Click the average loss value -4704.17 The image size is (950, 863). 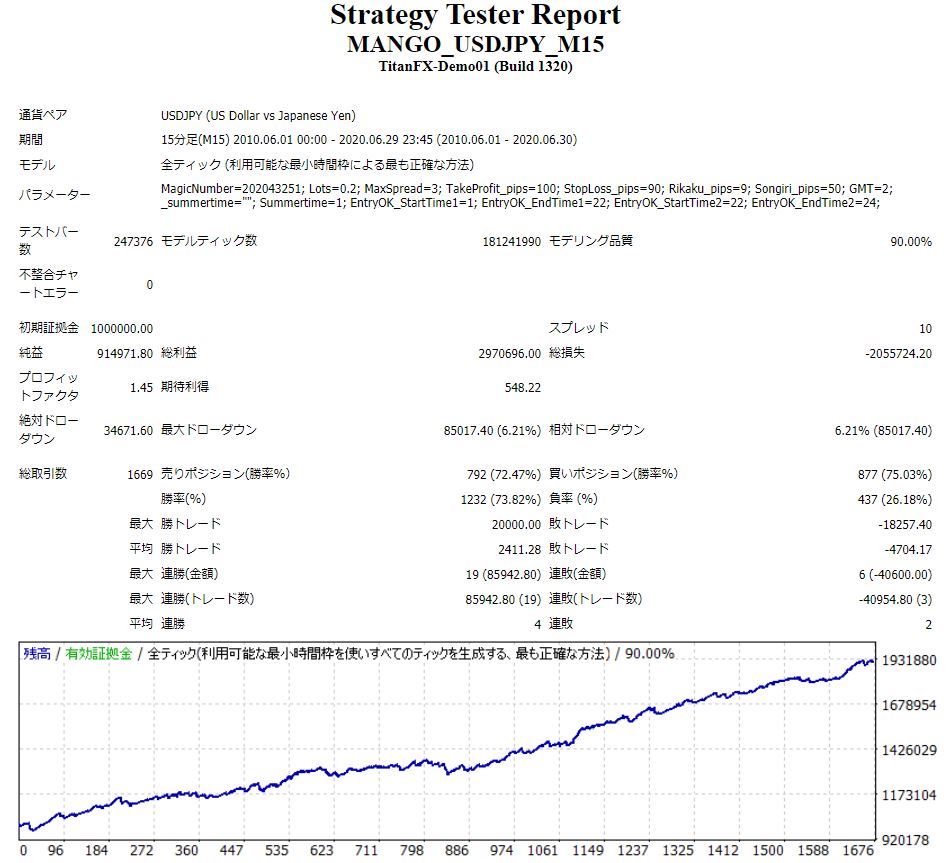pyautogui.click(x=908, y=550)
